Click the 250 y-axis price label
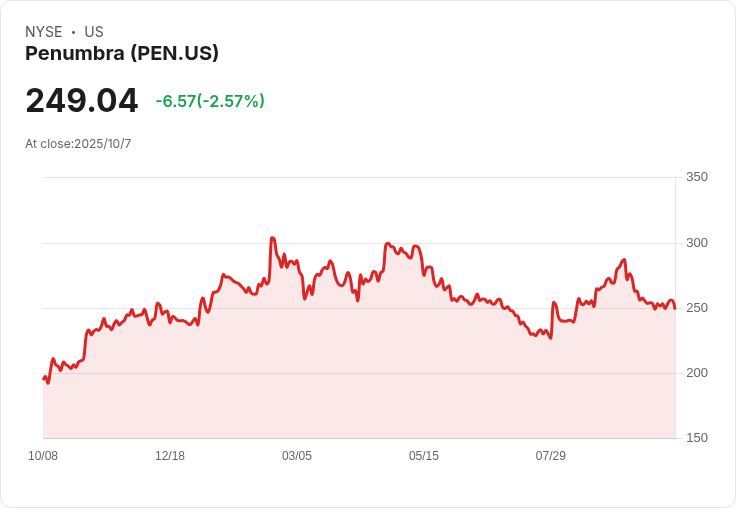This screenshot has width=736, height=508. click(696, 308)
